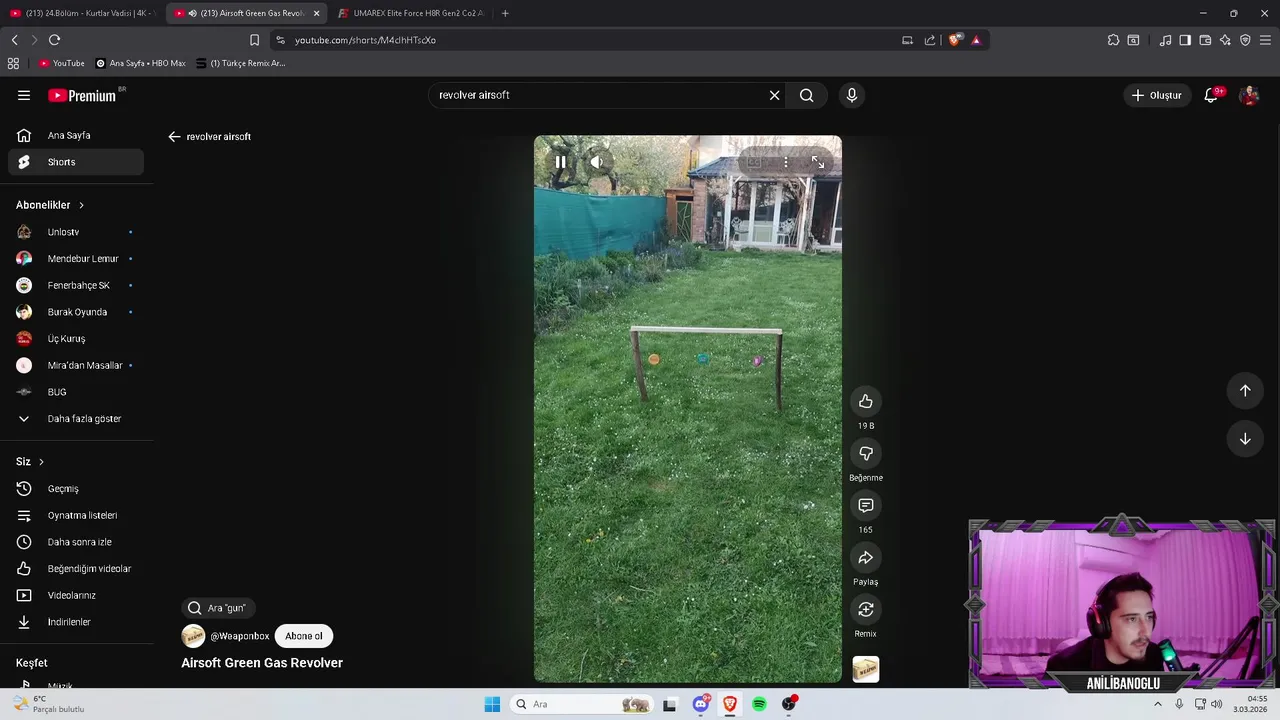
Task: Go to Ana Sayfa in sidebar
Action: [76, 135]
